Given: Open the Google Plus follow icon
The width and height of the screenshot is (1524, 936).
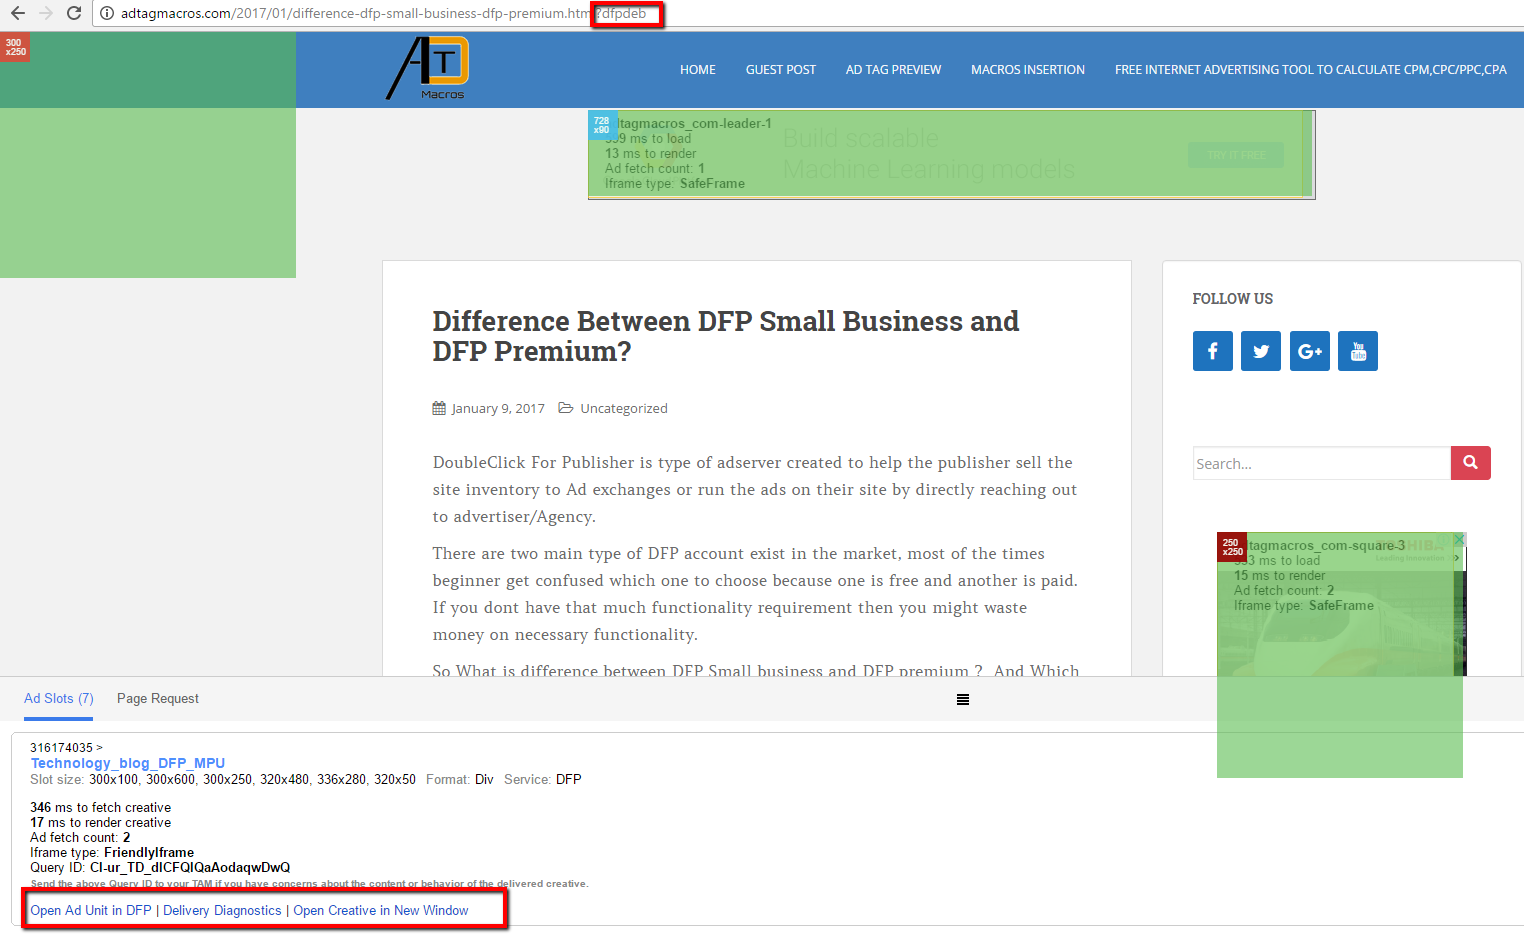Looking at the screenshot, I should pos(1309,351).
